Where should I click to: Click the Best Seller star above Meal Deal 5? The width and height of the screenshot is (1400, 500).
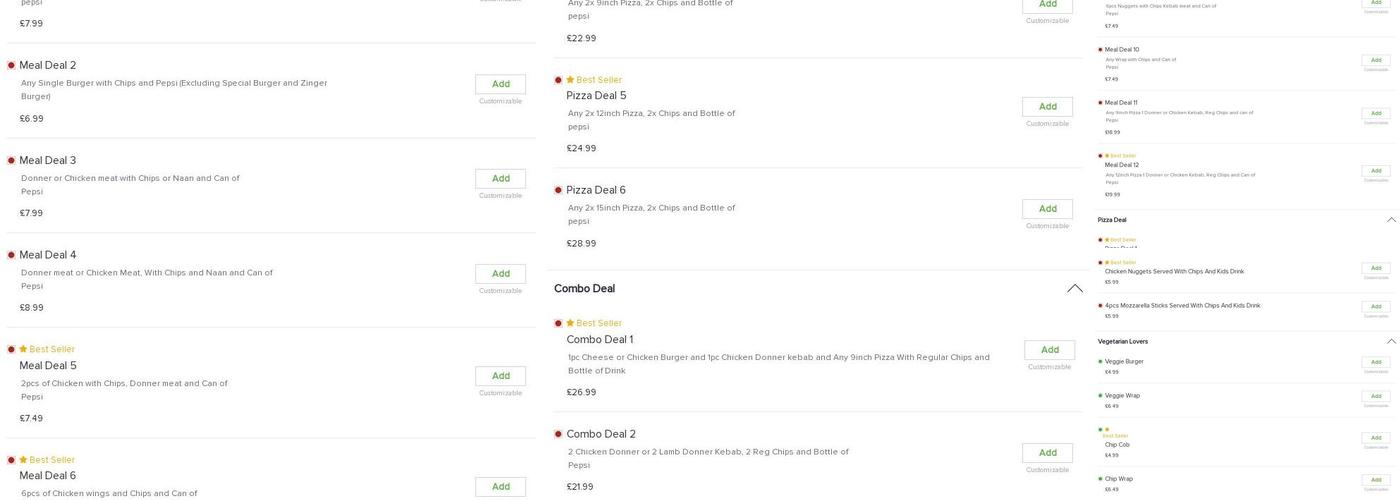[23, 349]
